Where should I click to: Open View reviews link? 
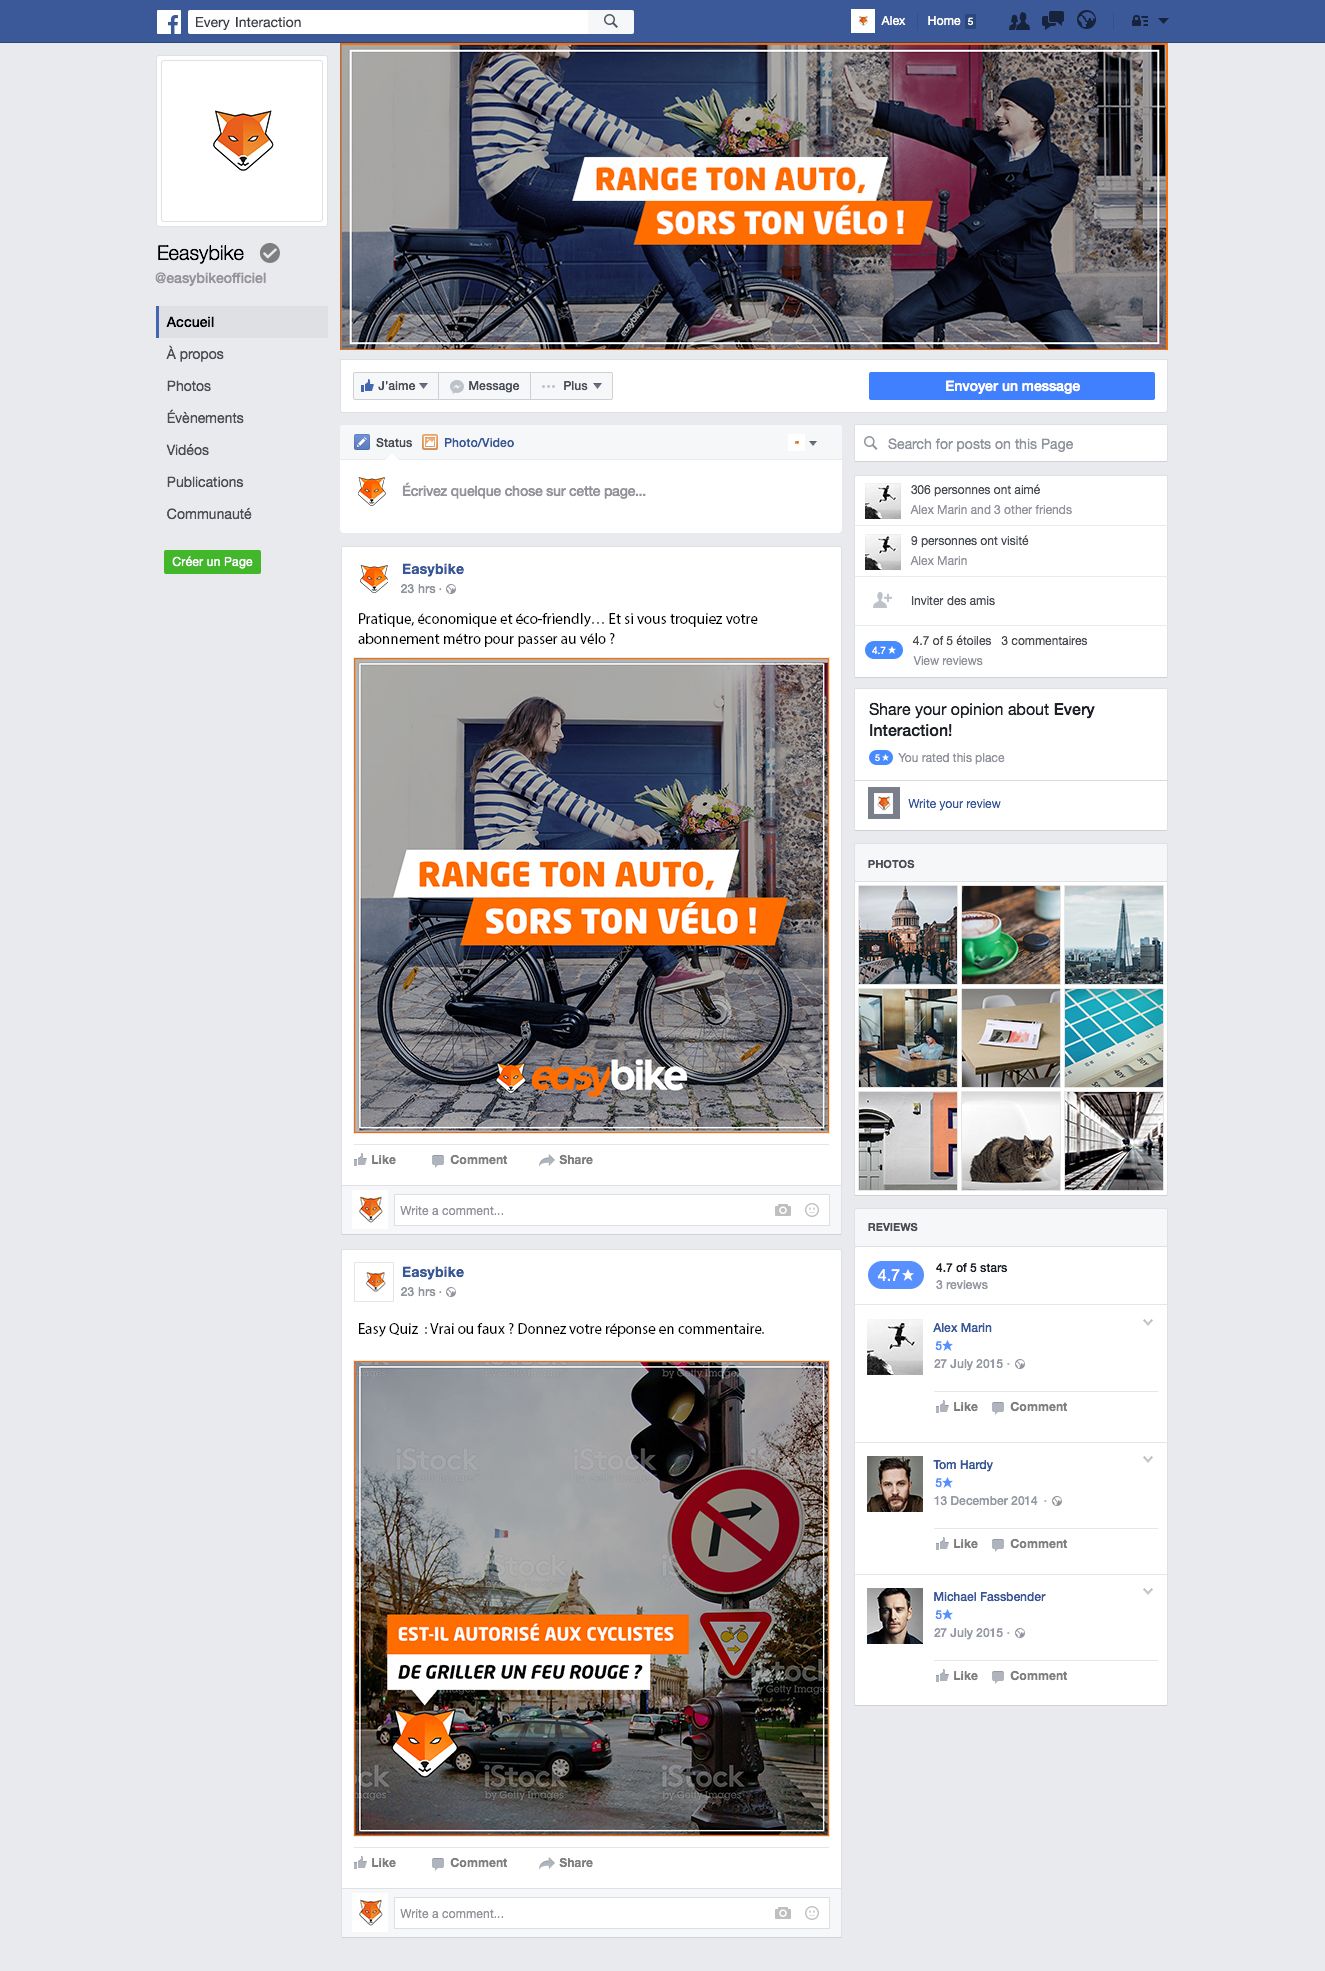[x=948, y=661]
